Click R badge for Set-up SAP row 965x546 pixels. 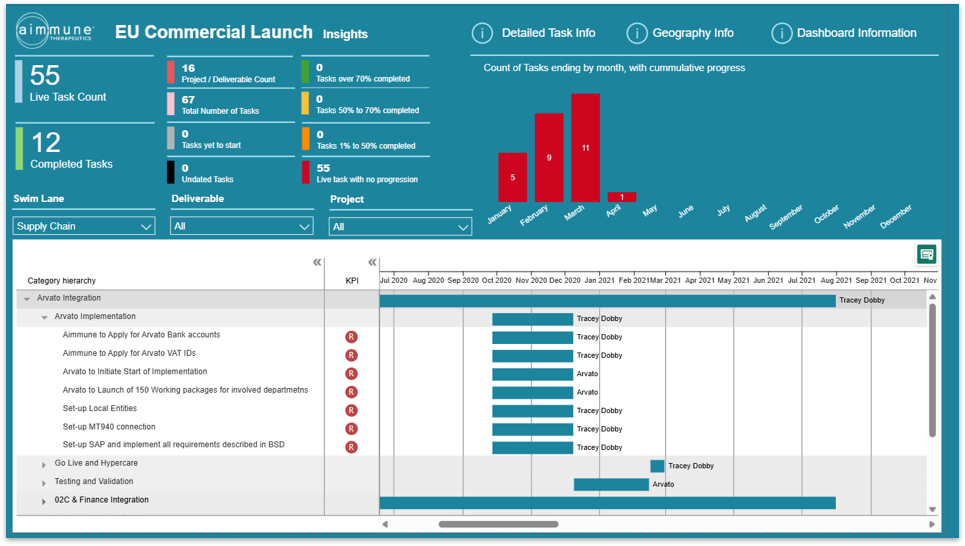point(351,448)
